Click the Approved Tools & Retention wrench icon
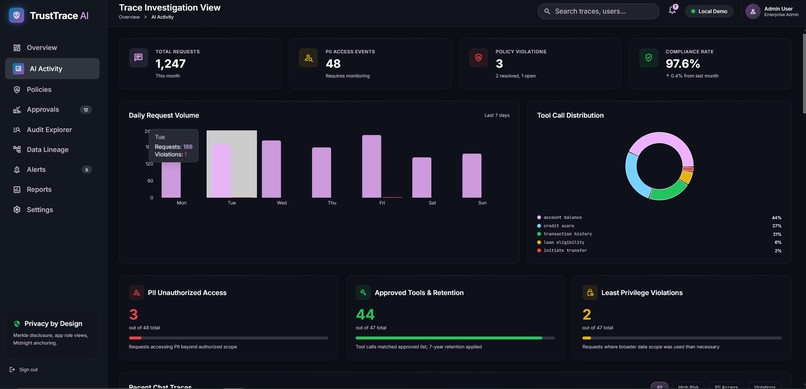Viewport: 806px width, 389px height. (x=363, y=292)
